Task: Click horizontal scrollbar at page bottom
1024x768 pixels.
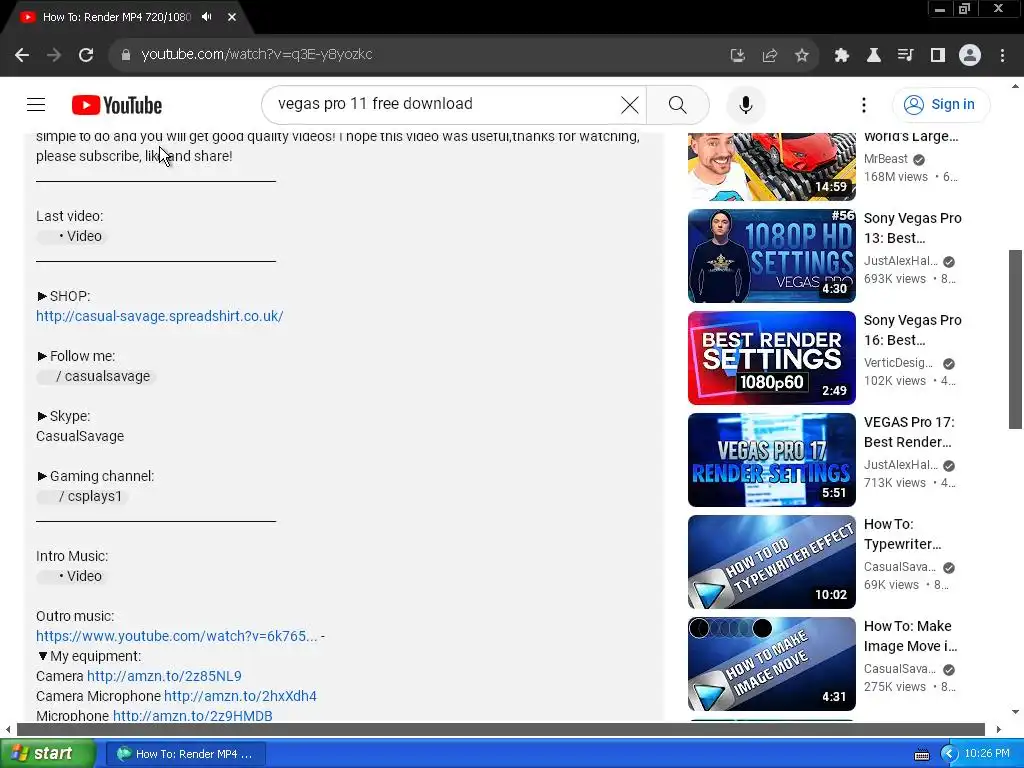Action: click(x=500, y=729)
